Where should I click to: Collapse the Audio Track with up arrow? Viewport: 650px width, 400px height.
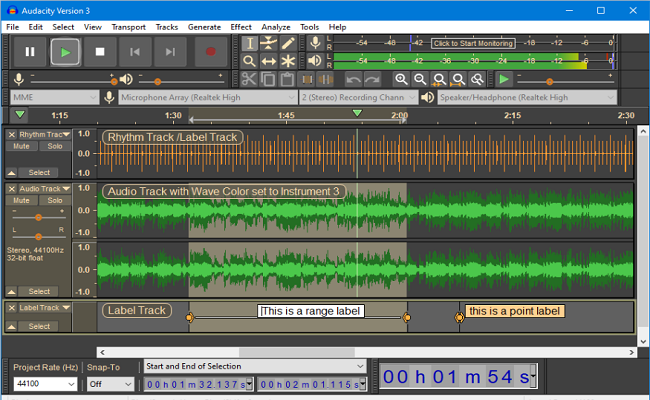coord(12,291)
